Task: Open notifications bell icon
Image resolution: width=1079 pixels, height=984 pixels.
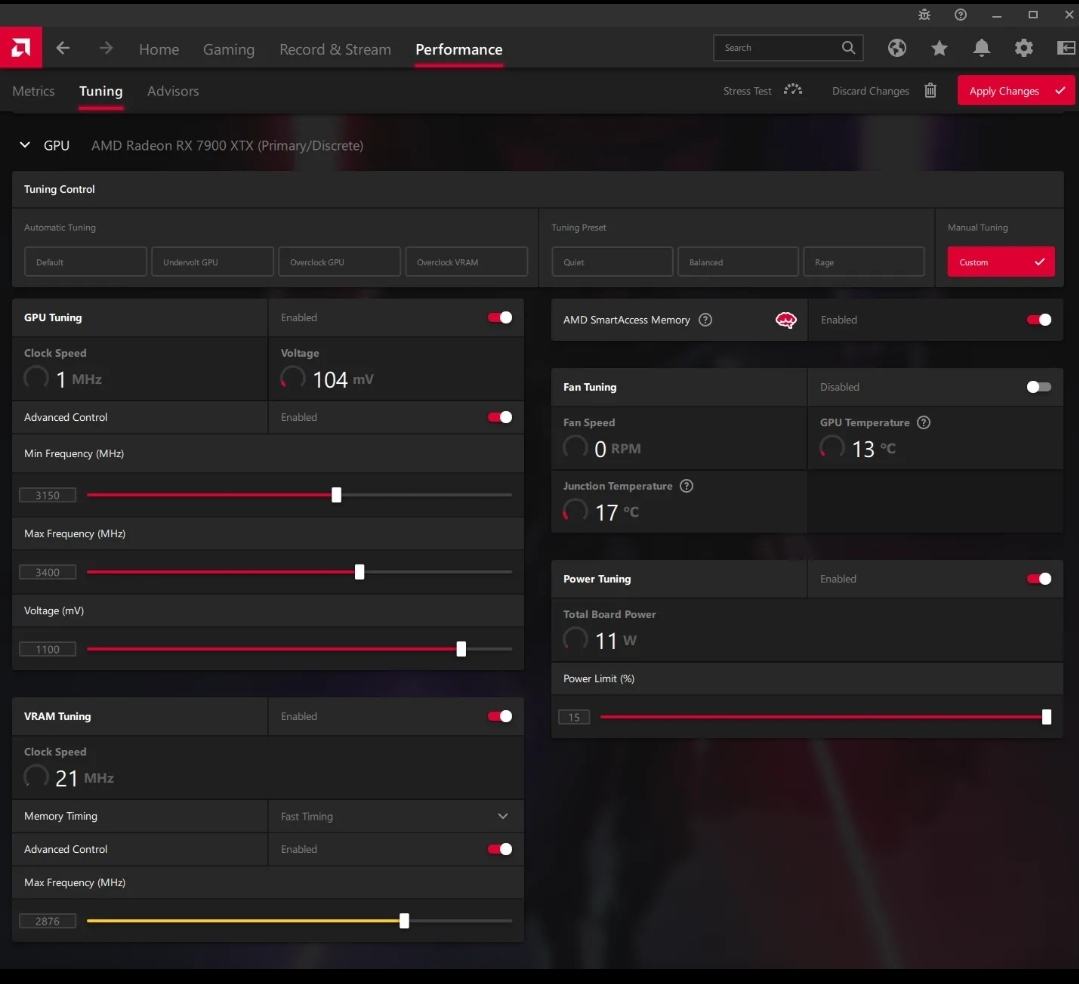Action: pos(981,47)
